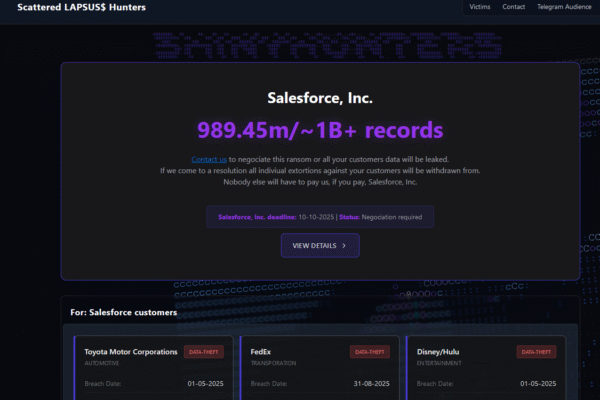Click the Toyota breach date 01-05-2025
The image size is (600, 400).
[204, 383]
